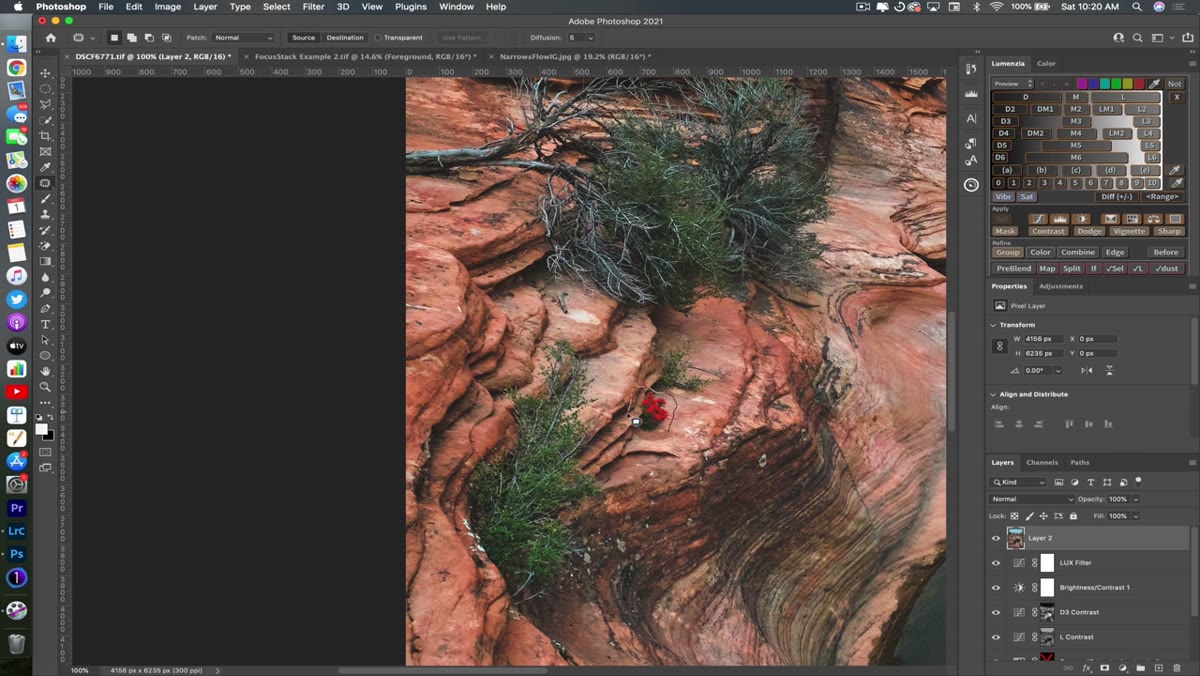Hide Layer 2 with its eye icon
The image size is (1200, 676).
[995, 538]
